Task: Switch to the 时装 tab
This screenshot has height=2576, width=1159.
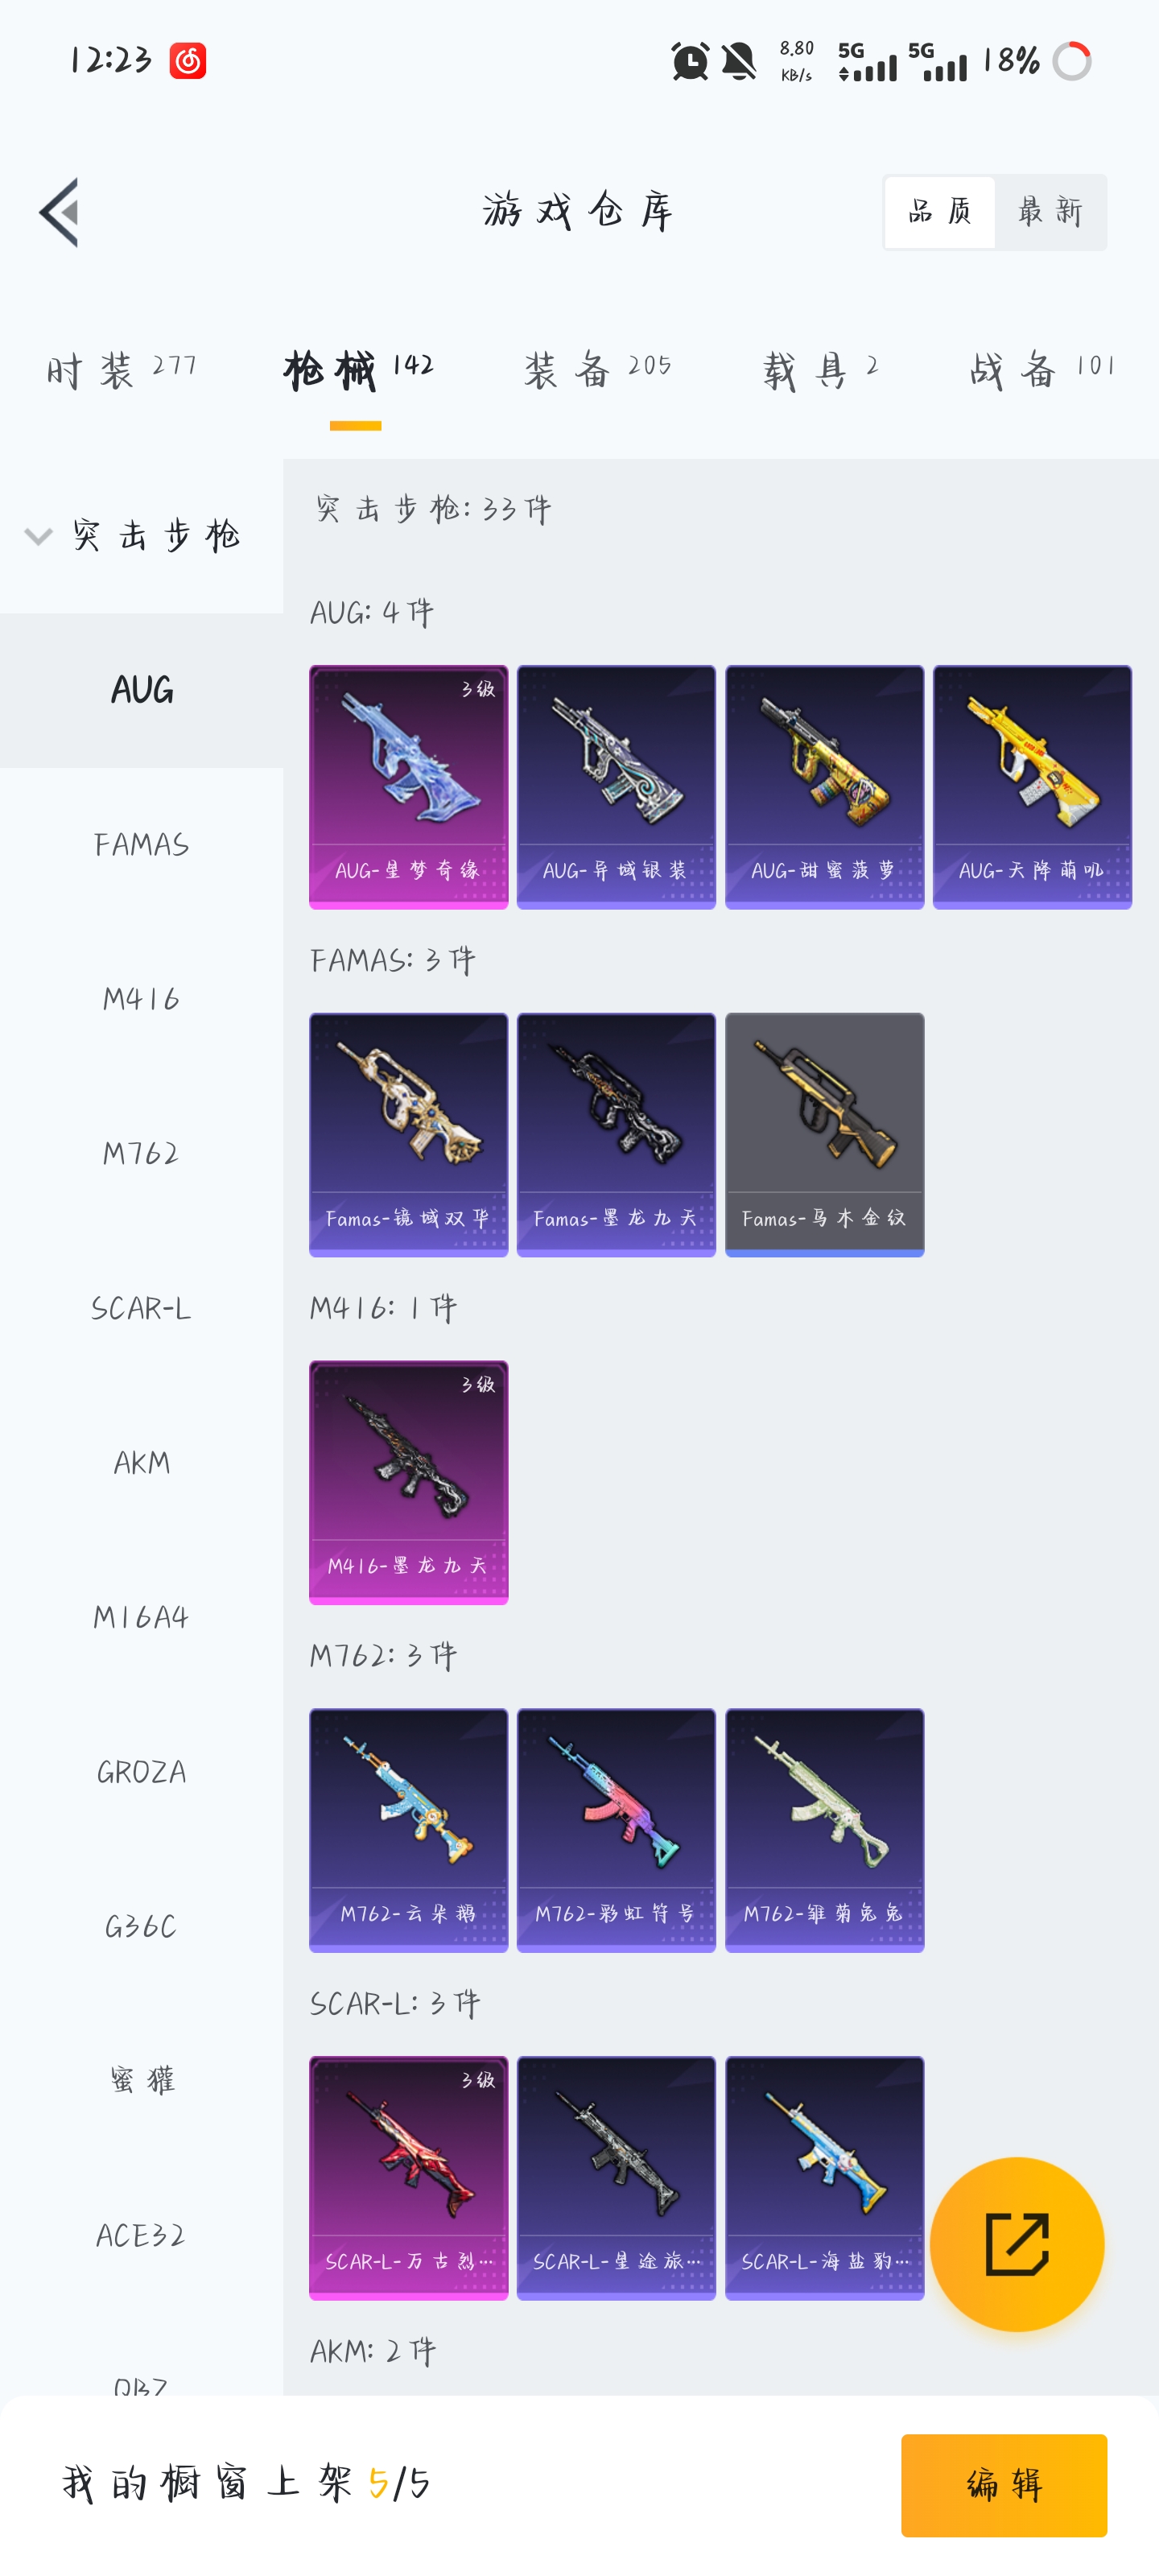Action: [x=121, y=370]
